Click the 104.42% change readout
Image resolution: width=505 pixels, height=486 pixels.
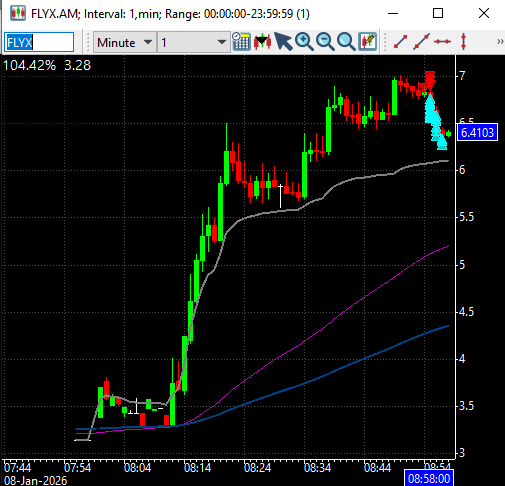(30, 65)
